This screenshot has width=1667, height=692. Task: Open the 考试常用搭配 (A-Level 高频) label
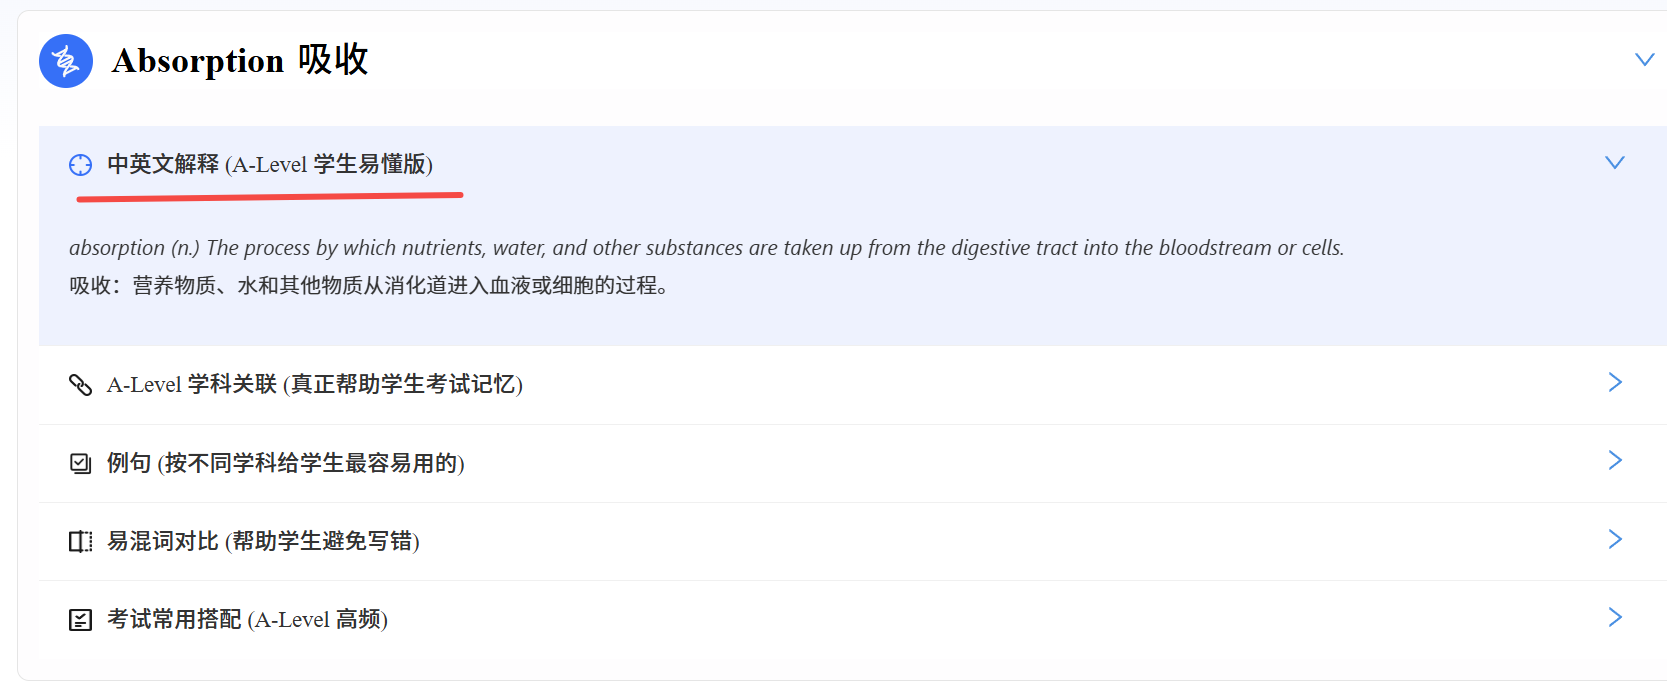[247, 620]
